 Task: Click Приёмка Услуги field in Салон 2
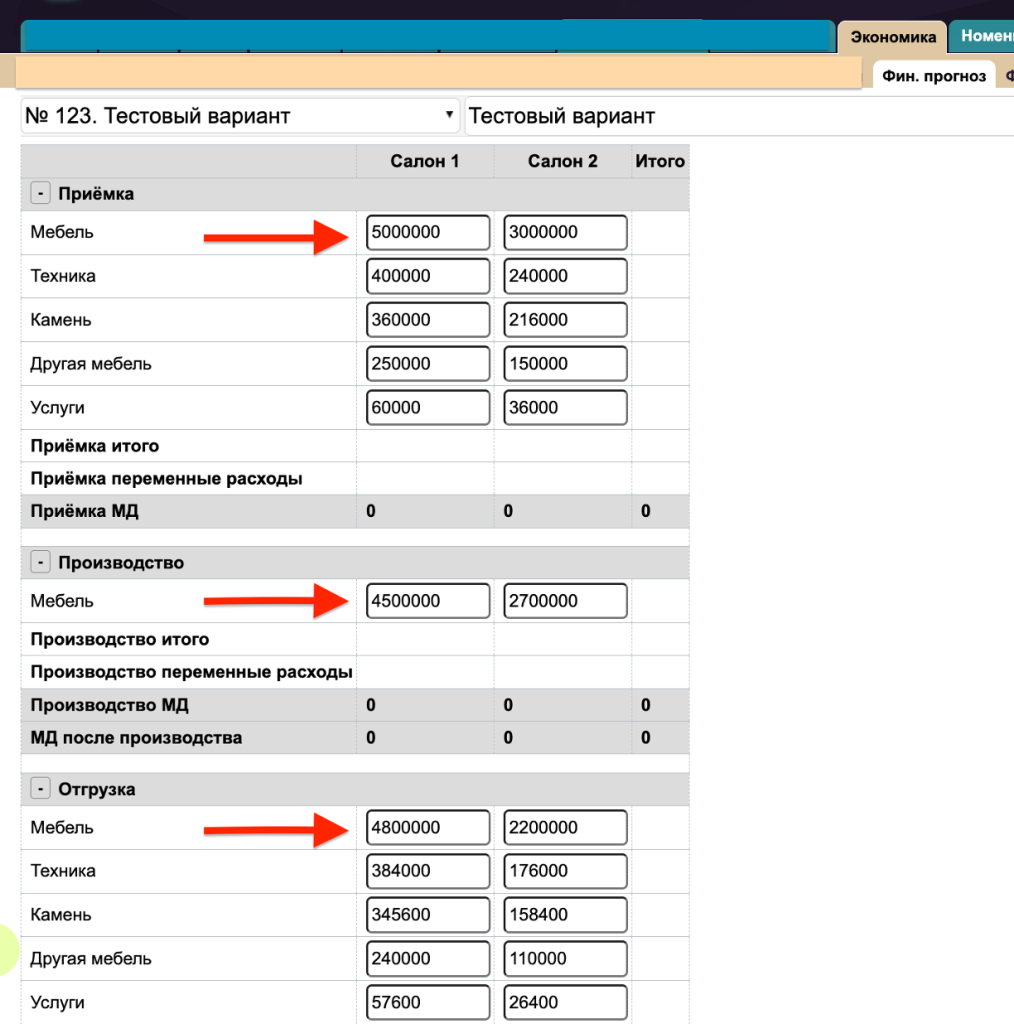[x=565, y=408]
